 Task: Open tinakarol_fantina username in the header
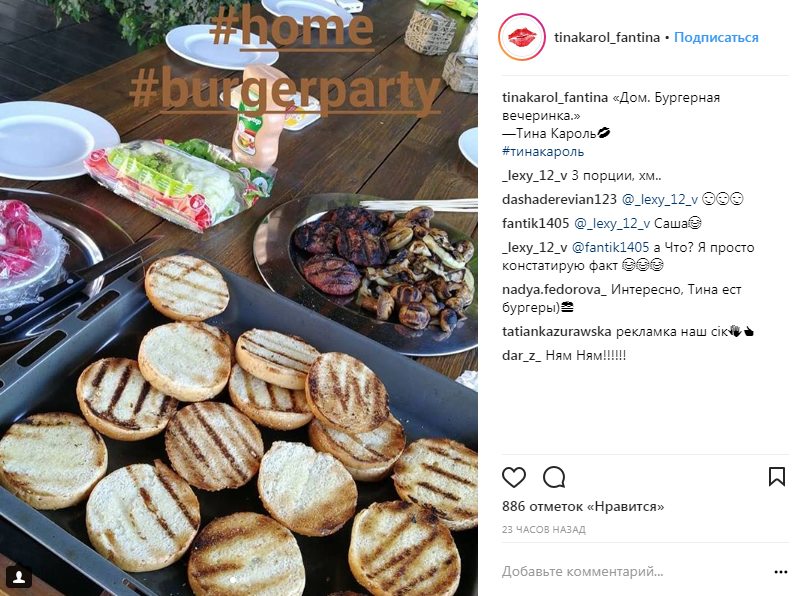tap(607, 37)
